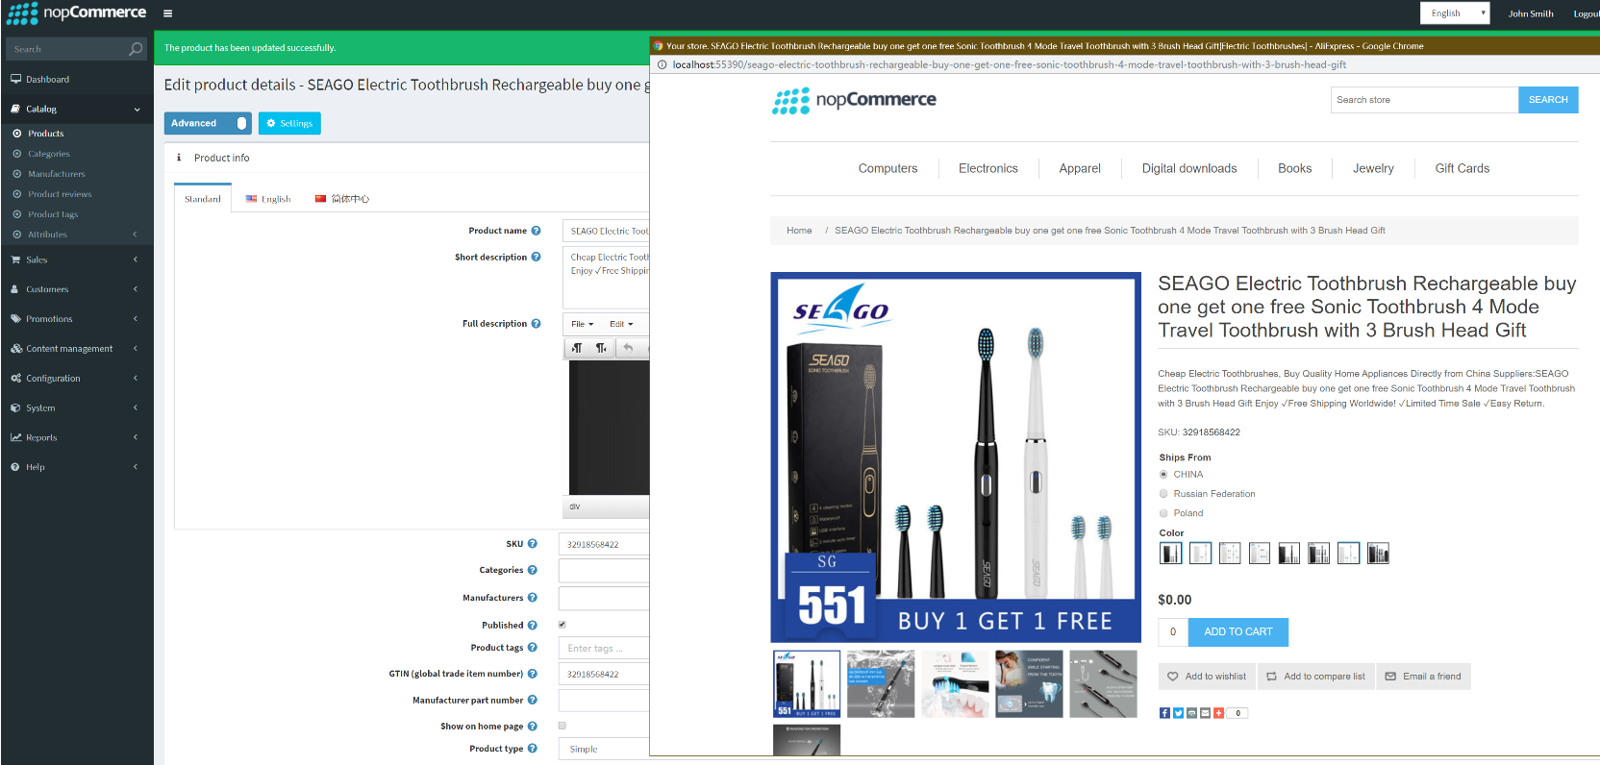Open help for the Product name field

tap(536, 231)
